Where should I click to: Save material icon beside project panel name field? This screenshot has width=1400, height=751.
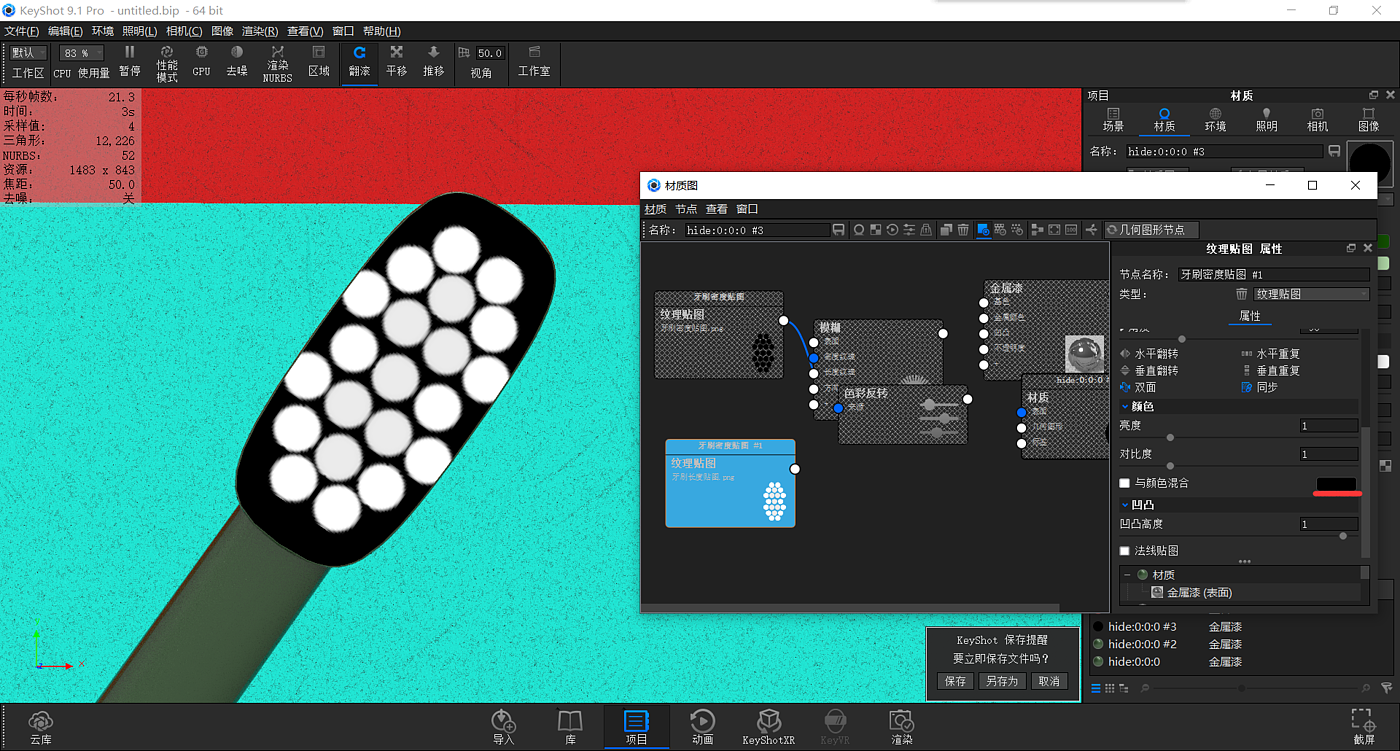[x=1334, y=151]
